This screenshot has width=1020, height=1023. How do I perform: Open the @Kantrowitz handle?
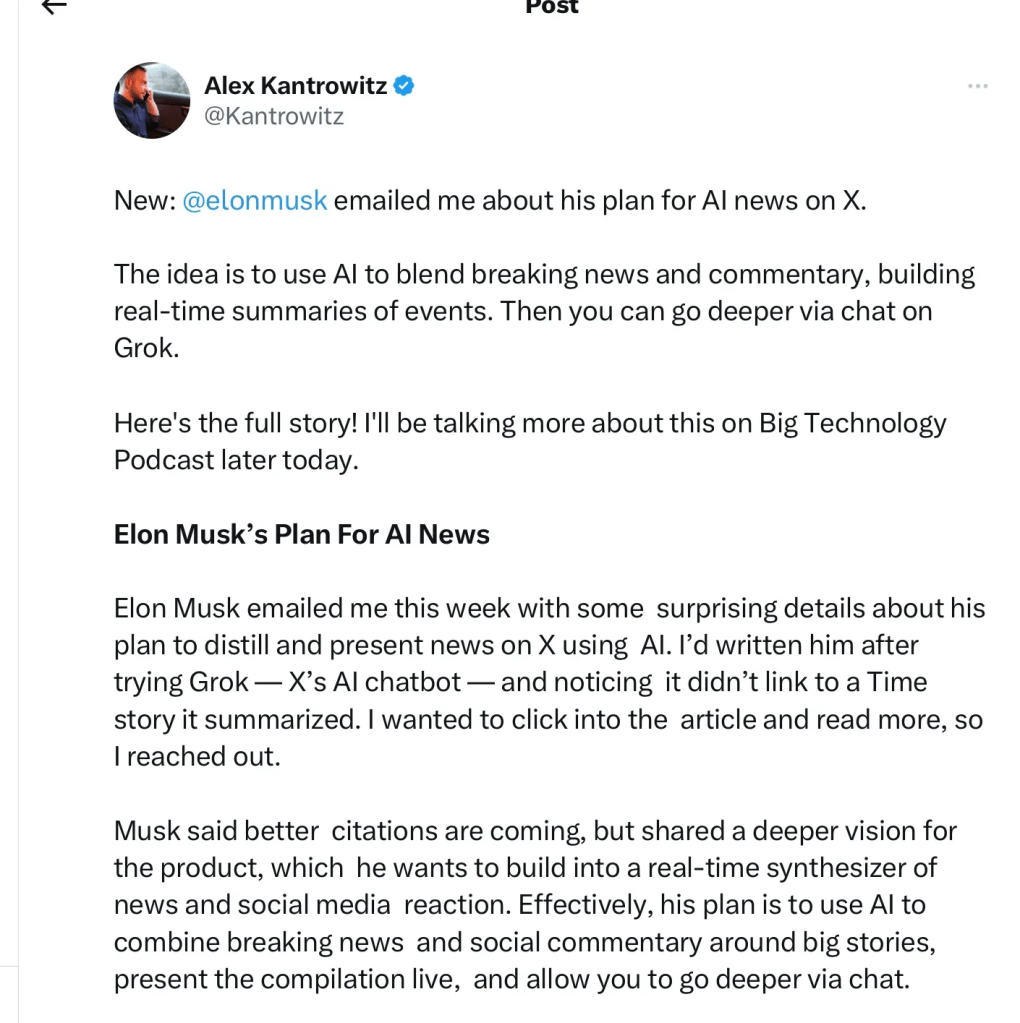(x=274, y=116)
